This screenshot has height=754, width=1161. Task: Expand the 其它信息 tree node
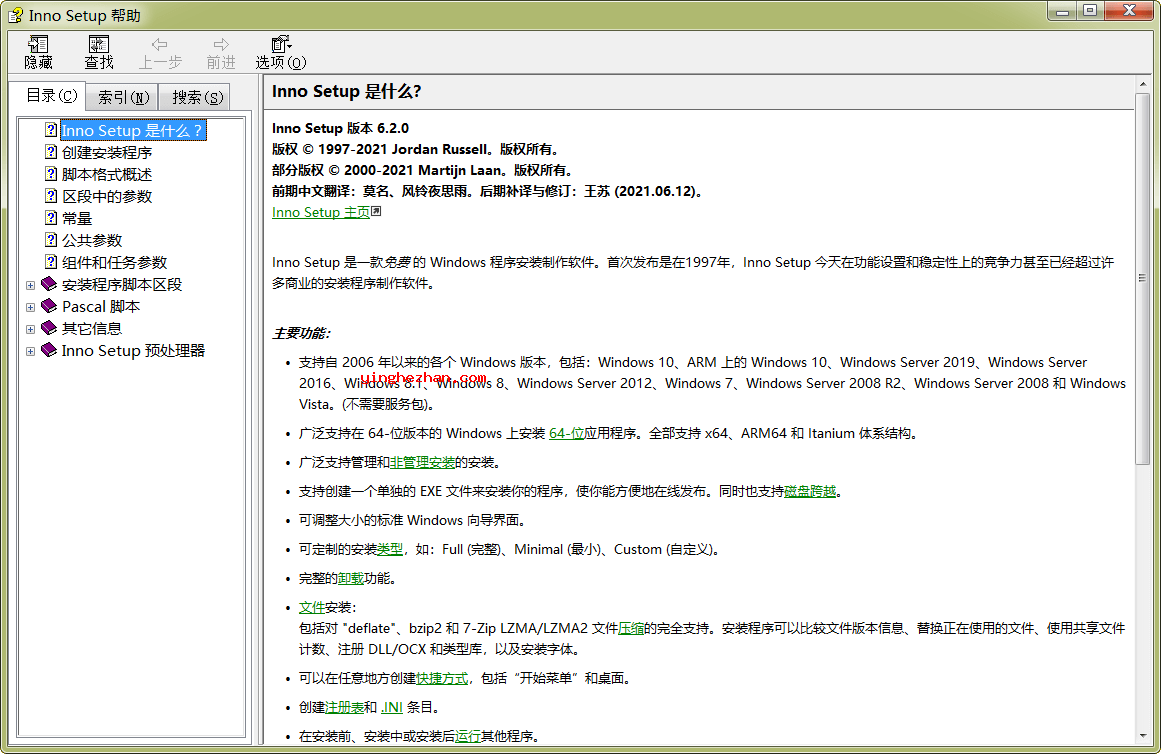(x=30, y=329)
